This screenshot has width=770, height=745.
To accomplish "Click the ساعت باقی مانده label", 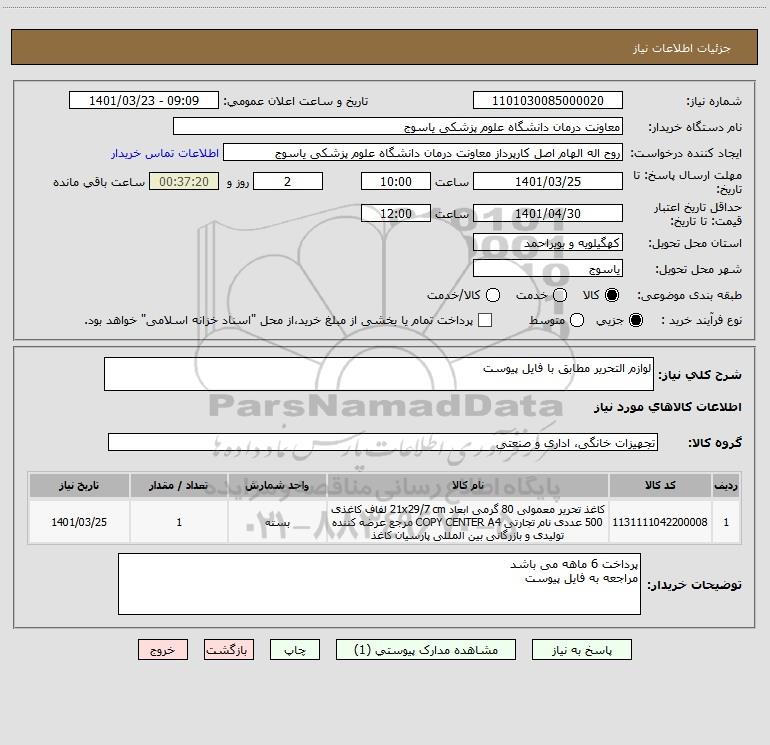I will point(99,182).
